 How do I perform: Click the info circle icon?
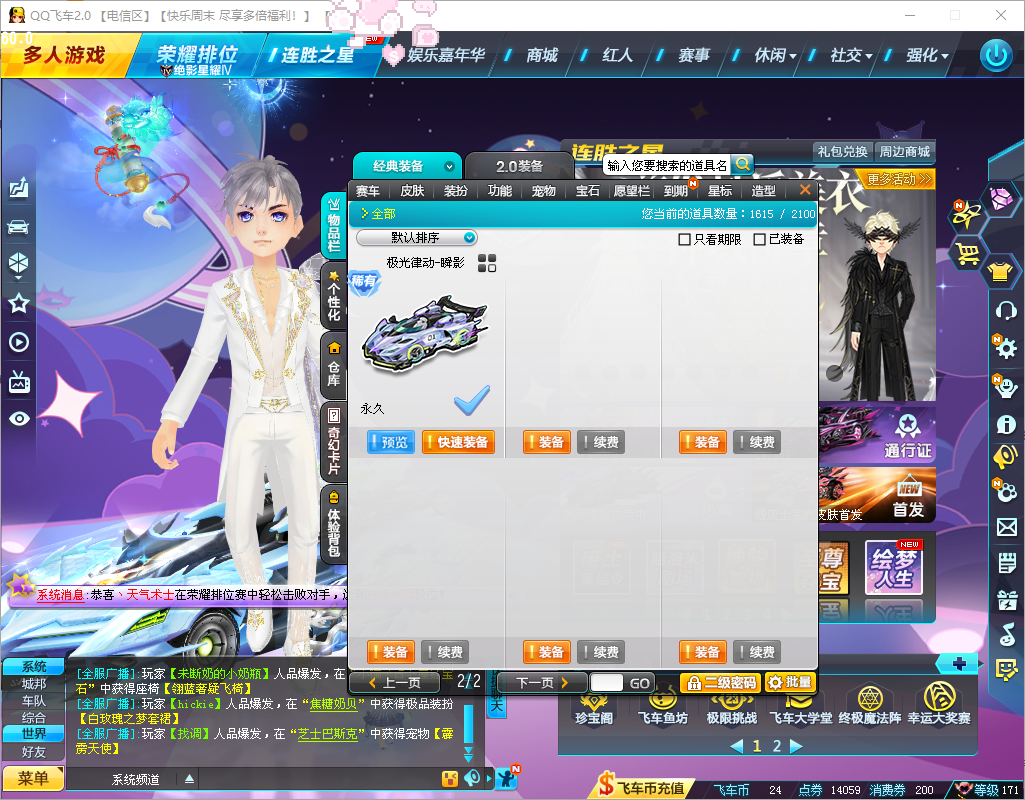click(x=1006, y=425)
